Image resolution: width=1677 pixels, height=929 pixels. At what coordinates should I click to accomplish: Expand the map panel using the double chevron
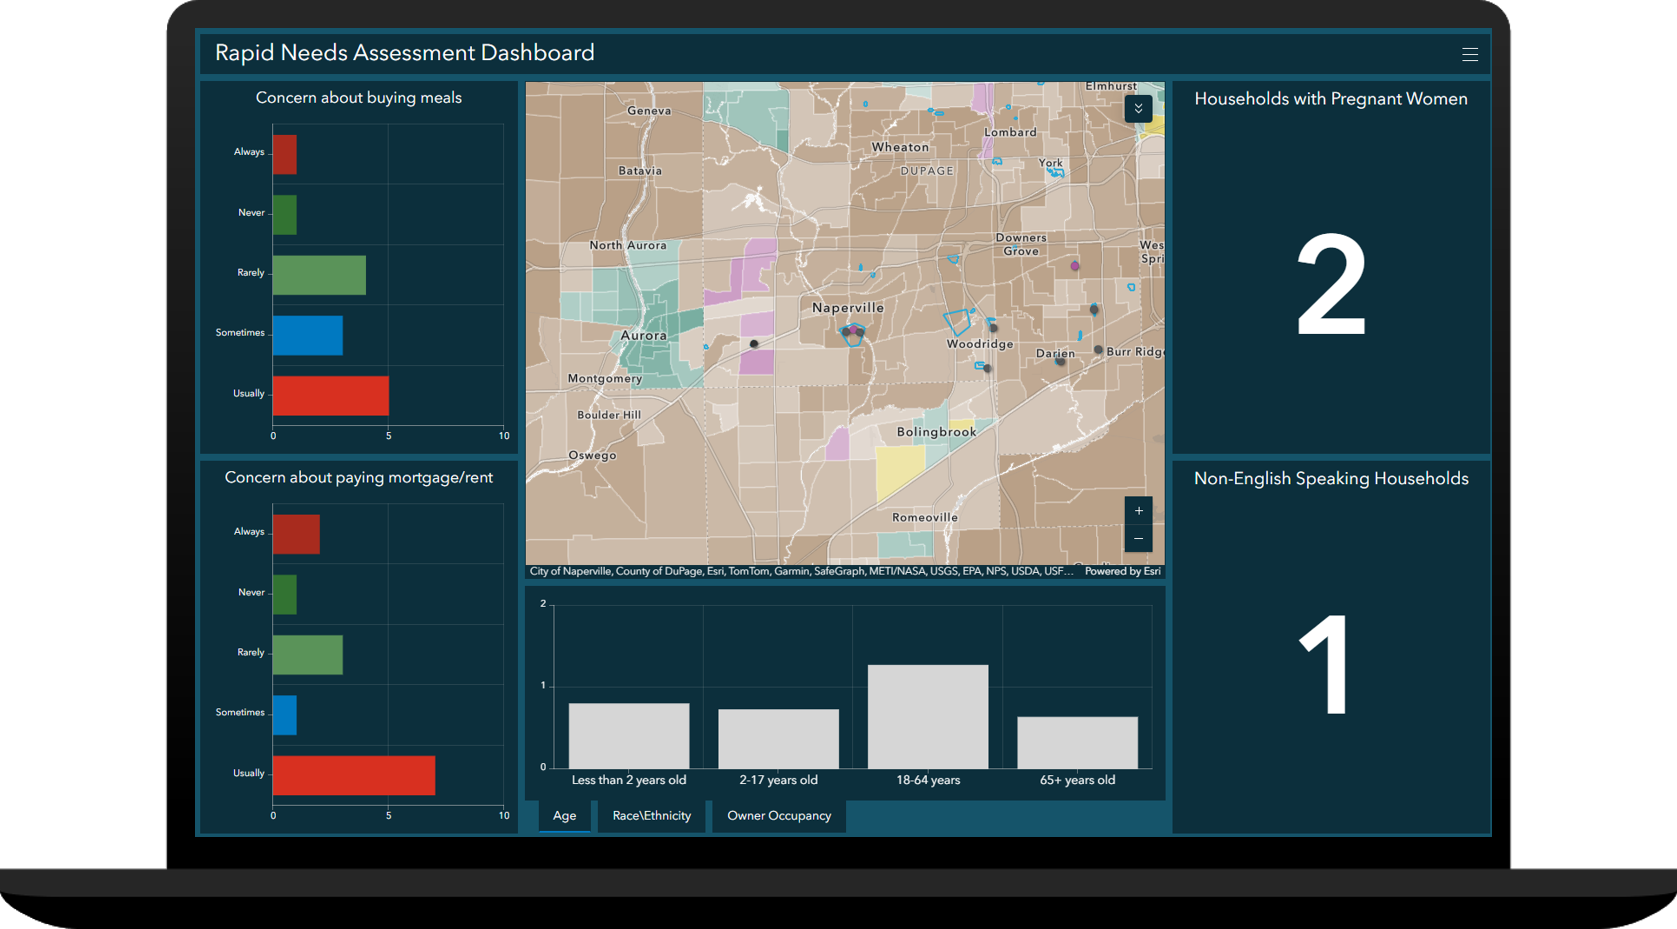1137,108
